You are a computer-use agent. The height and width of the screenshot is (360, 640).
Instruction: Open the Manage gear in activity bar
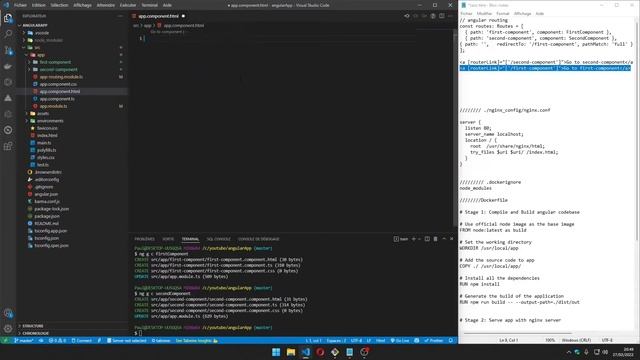(8, 329)
